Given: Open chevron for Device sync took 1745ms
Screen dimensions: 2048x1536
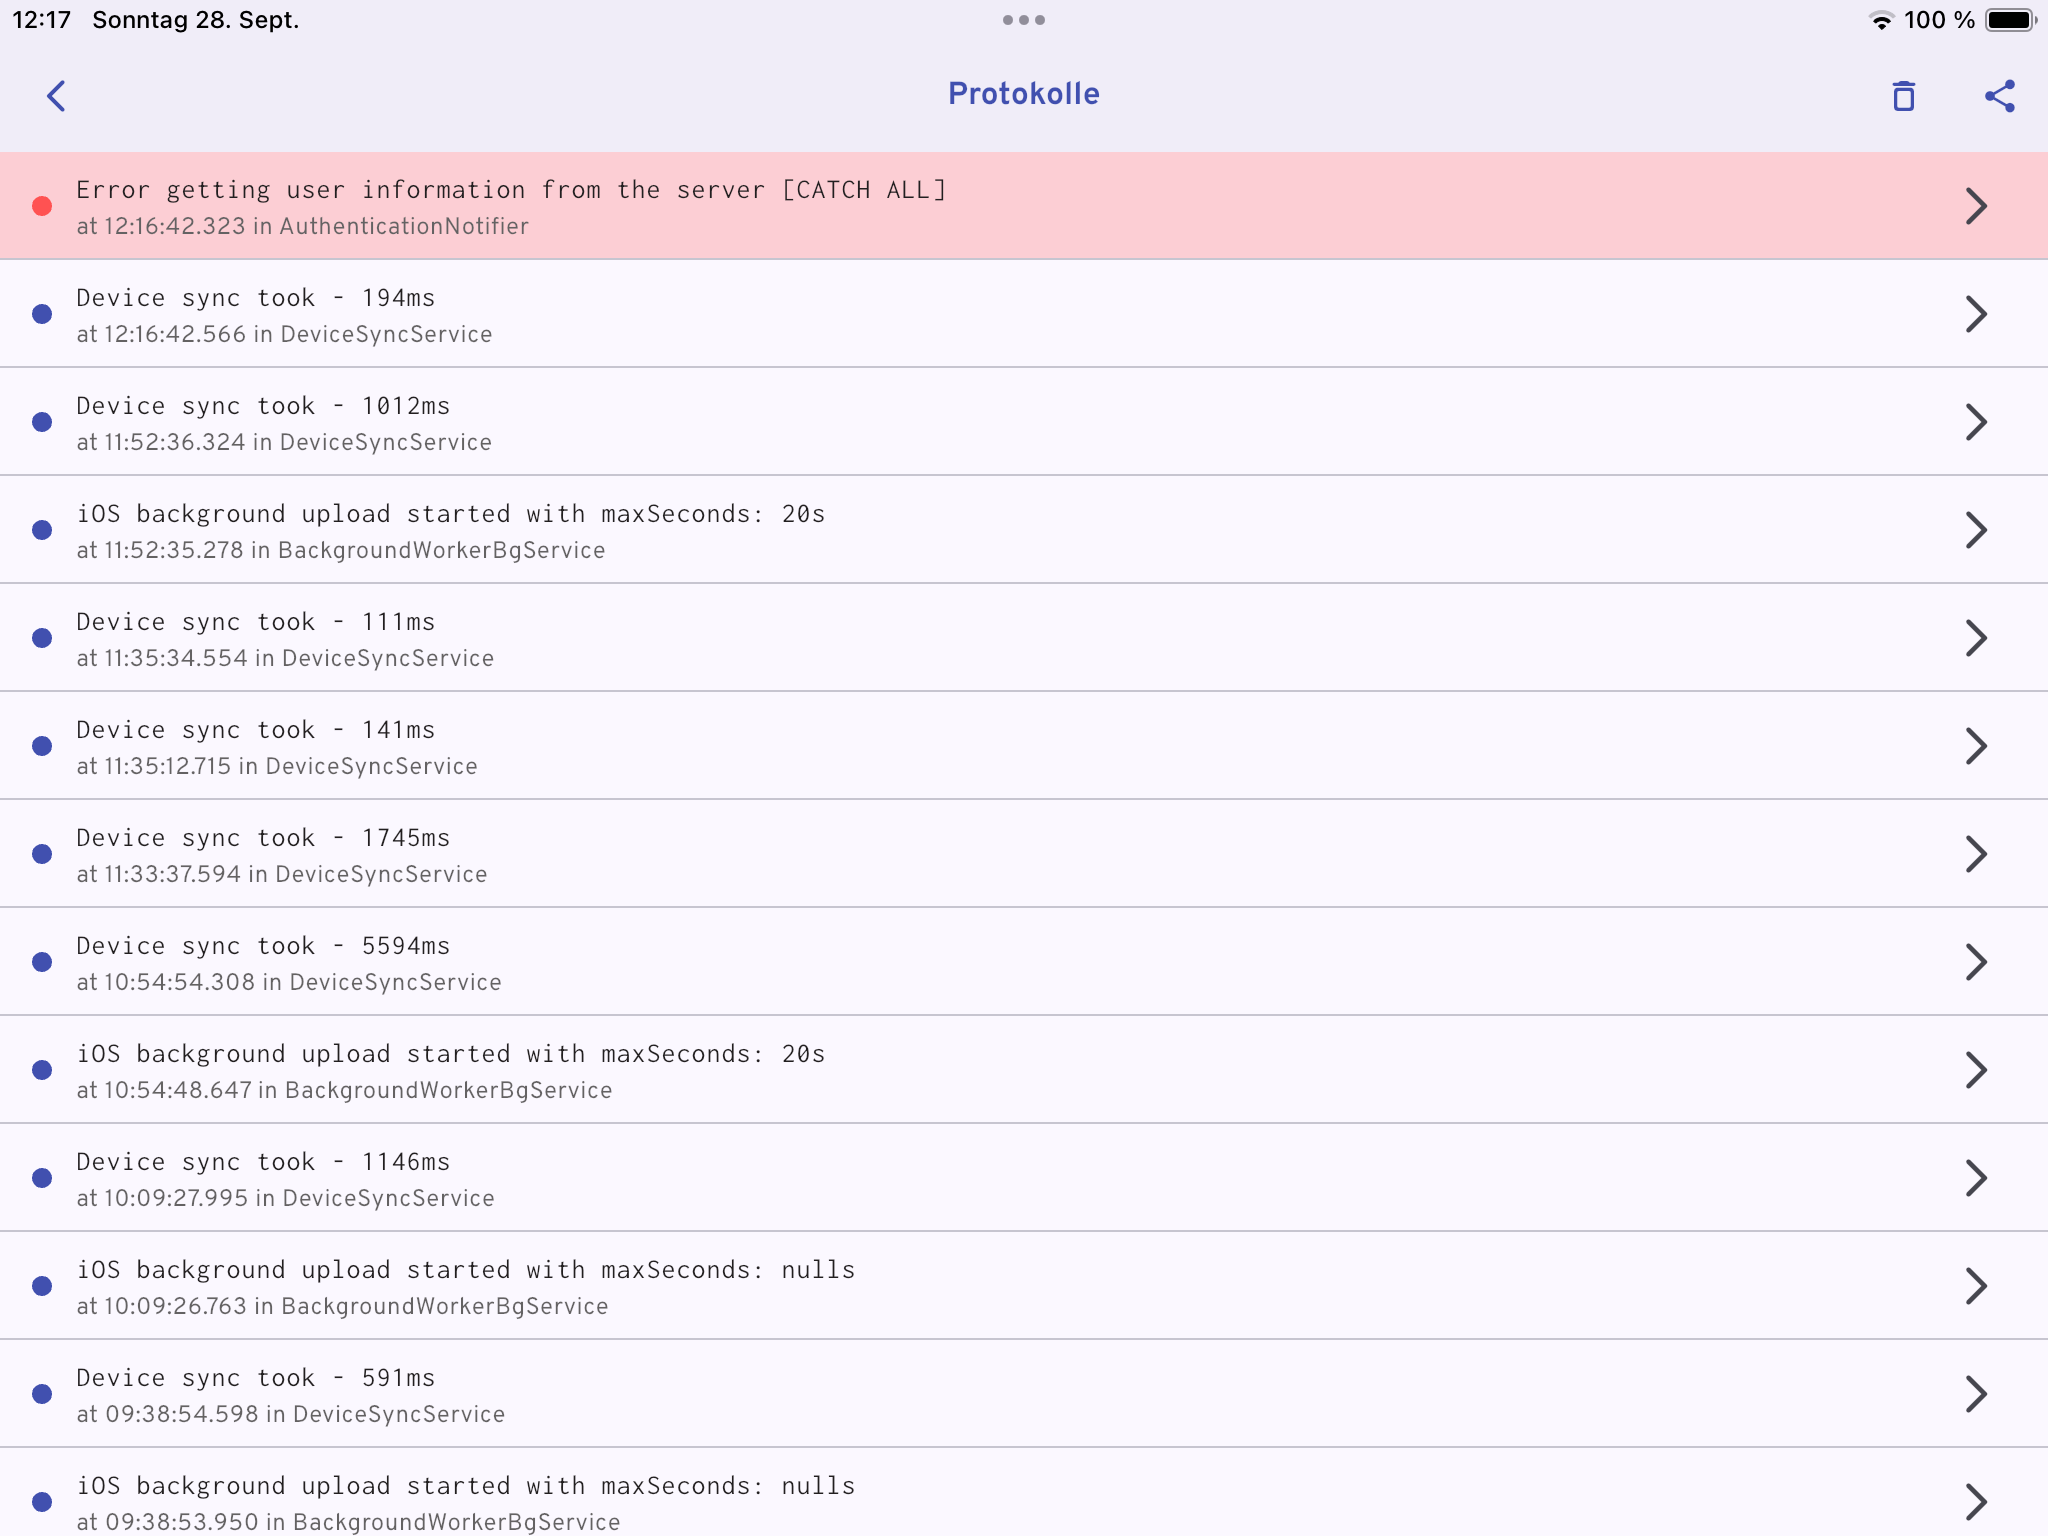Looking at the screenshot, I should [x=1975, y=854].
